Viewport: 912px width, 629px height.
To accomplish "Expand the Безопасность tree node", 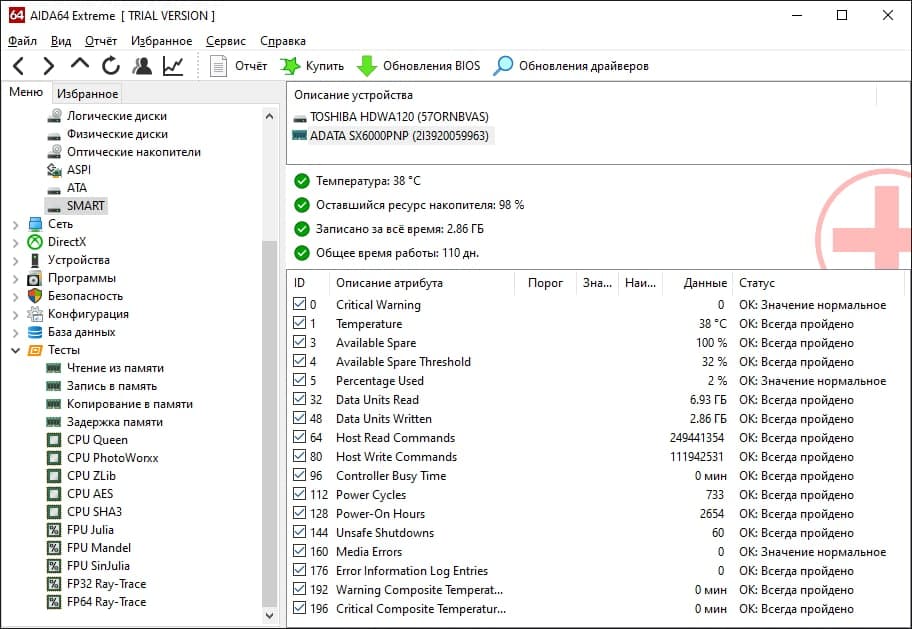I will (16, 297).
